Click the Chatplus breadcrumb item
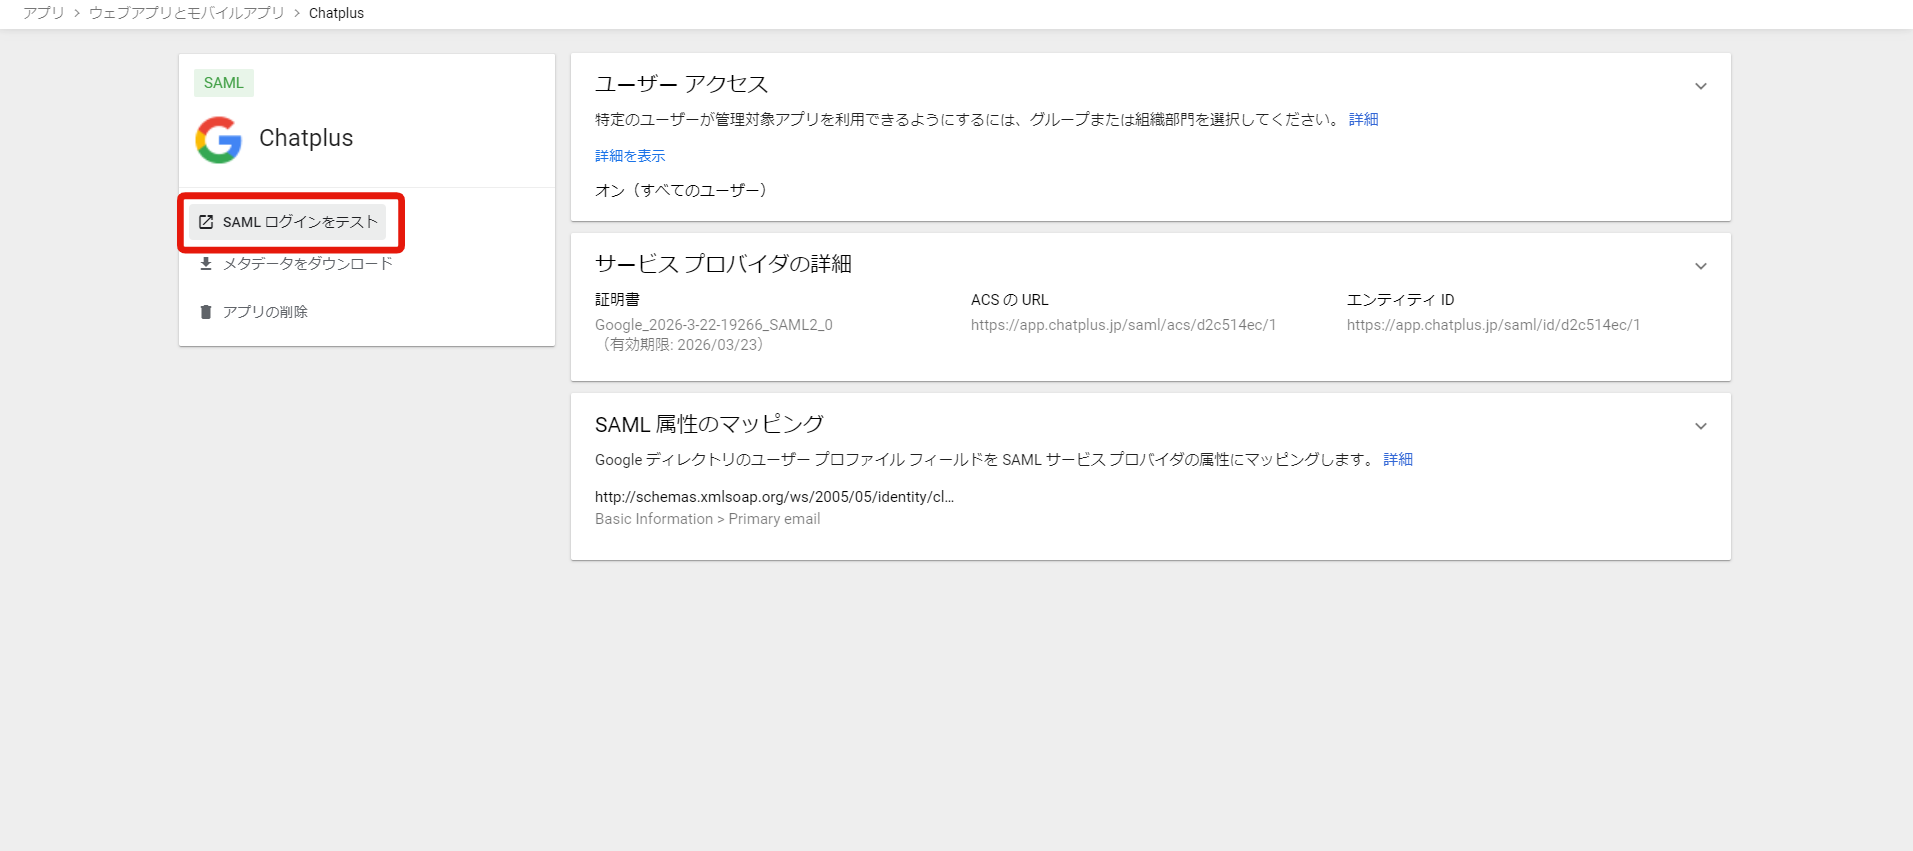This screenshot has height=851, width=1913. click(336, 13)
